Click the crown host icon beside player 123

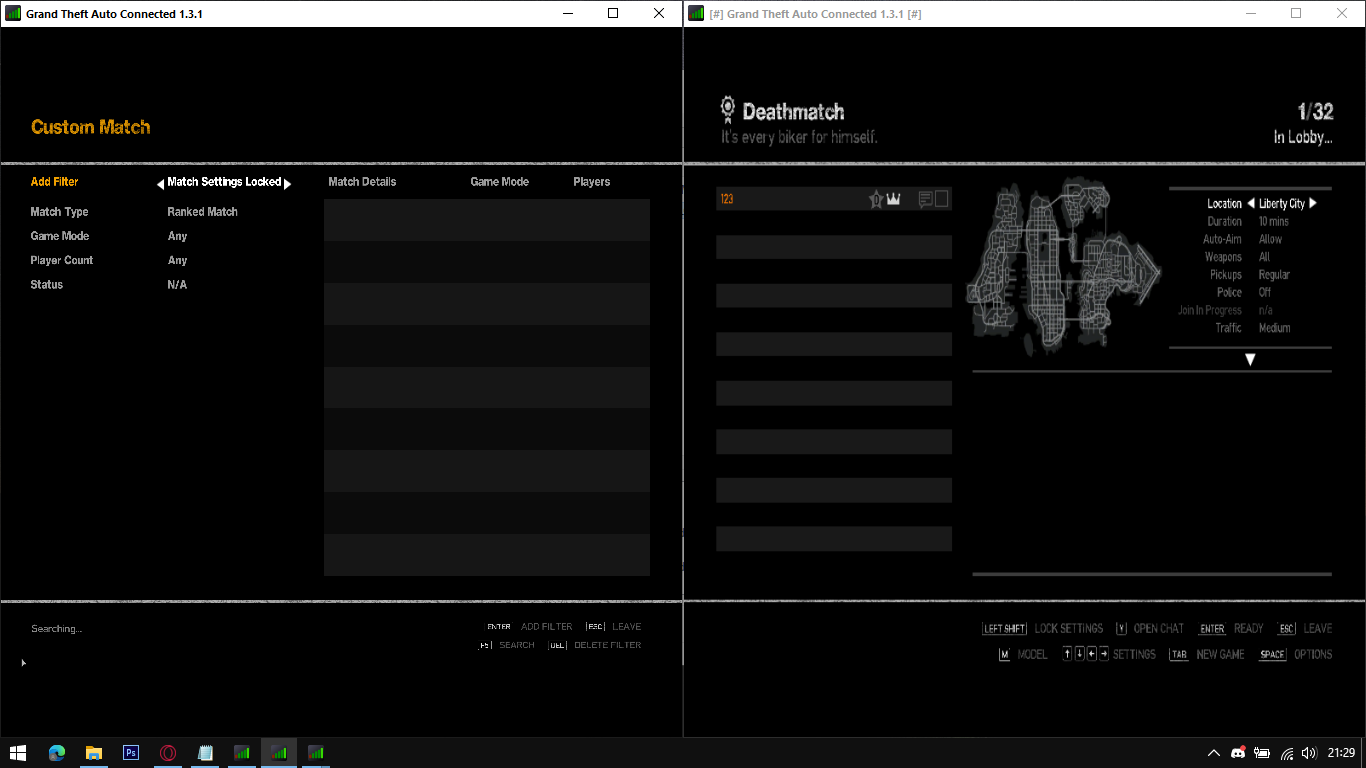[893, 199]
